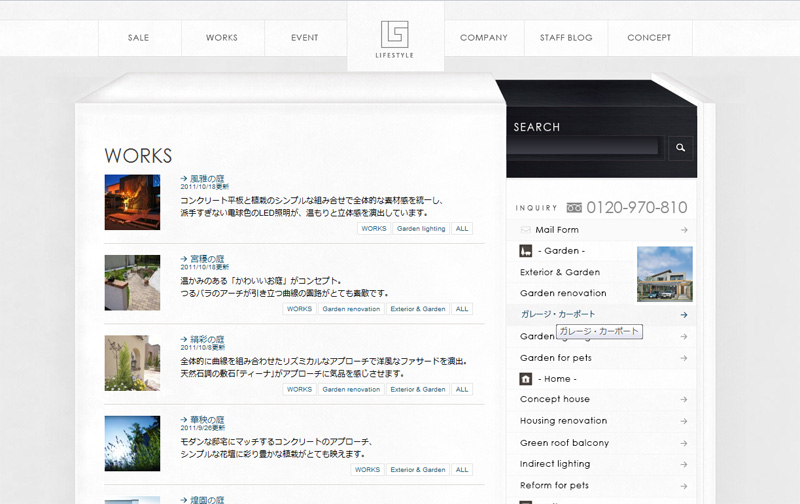Click the '- Garden -' section heading
The image size is (800, 504).
pos(561,251)
